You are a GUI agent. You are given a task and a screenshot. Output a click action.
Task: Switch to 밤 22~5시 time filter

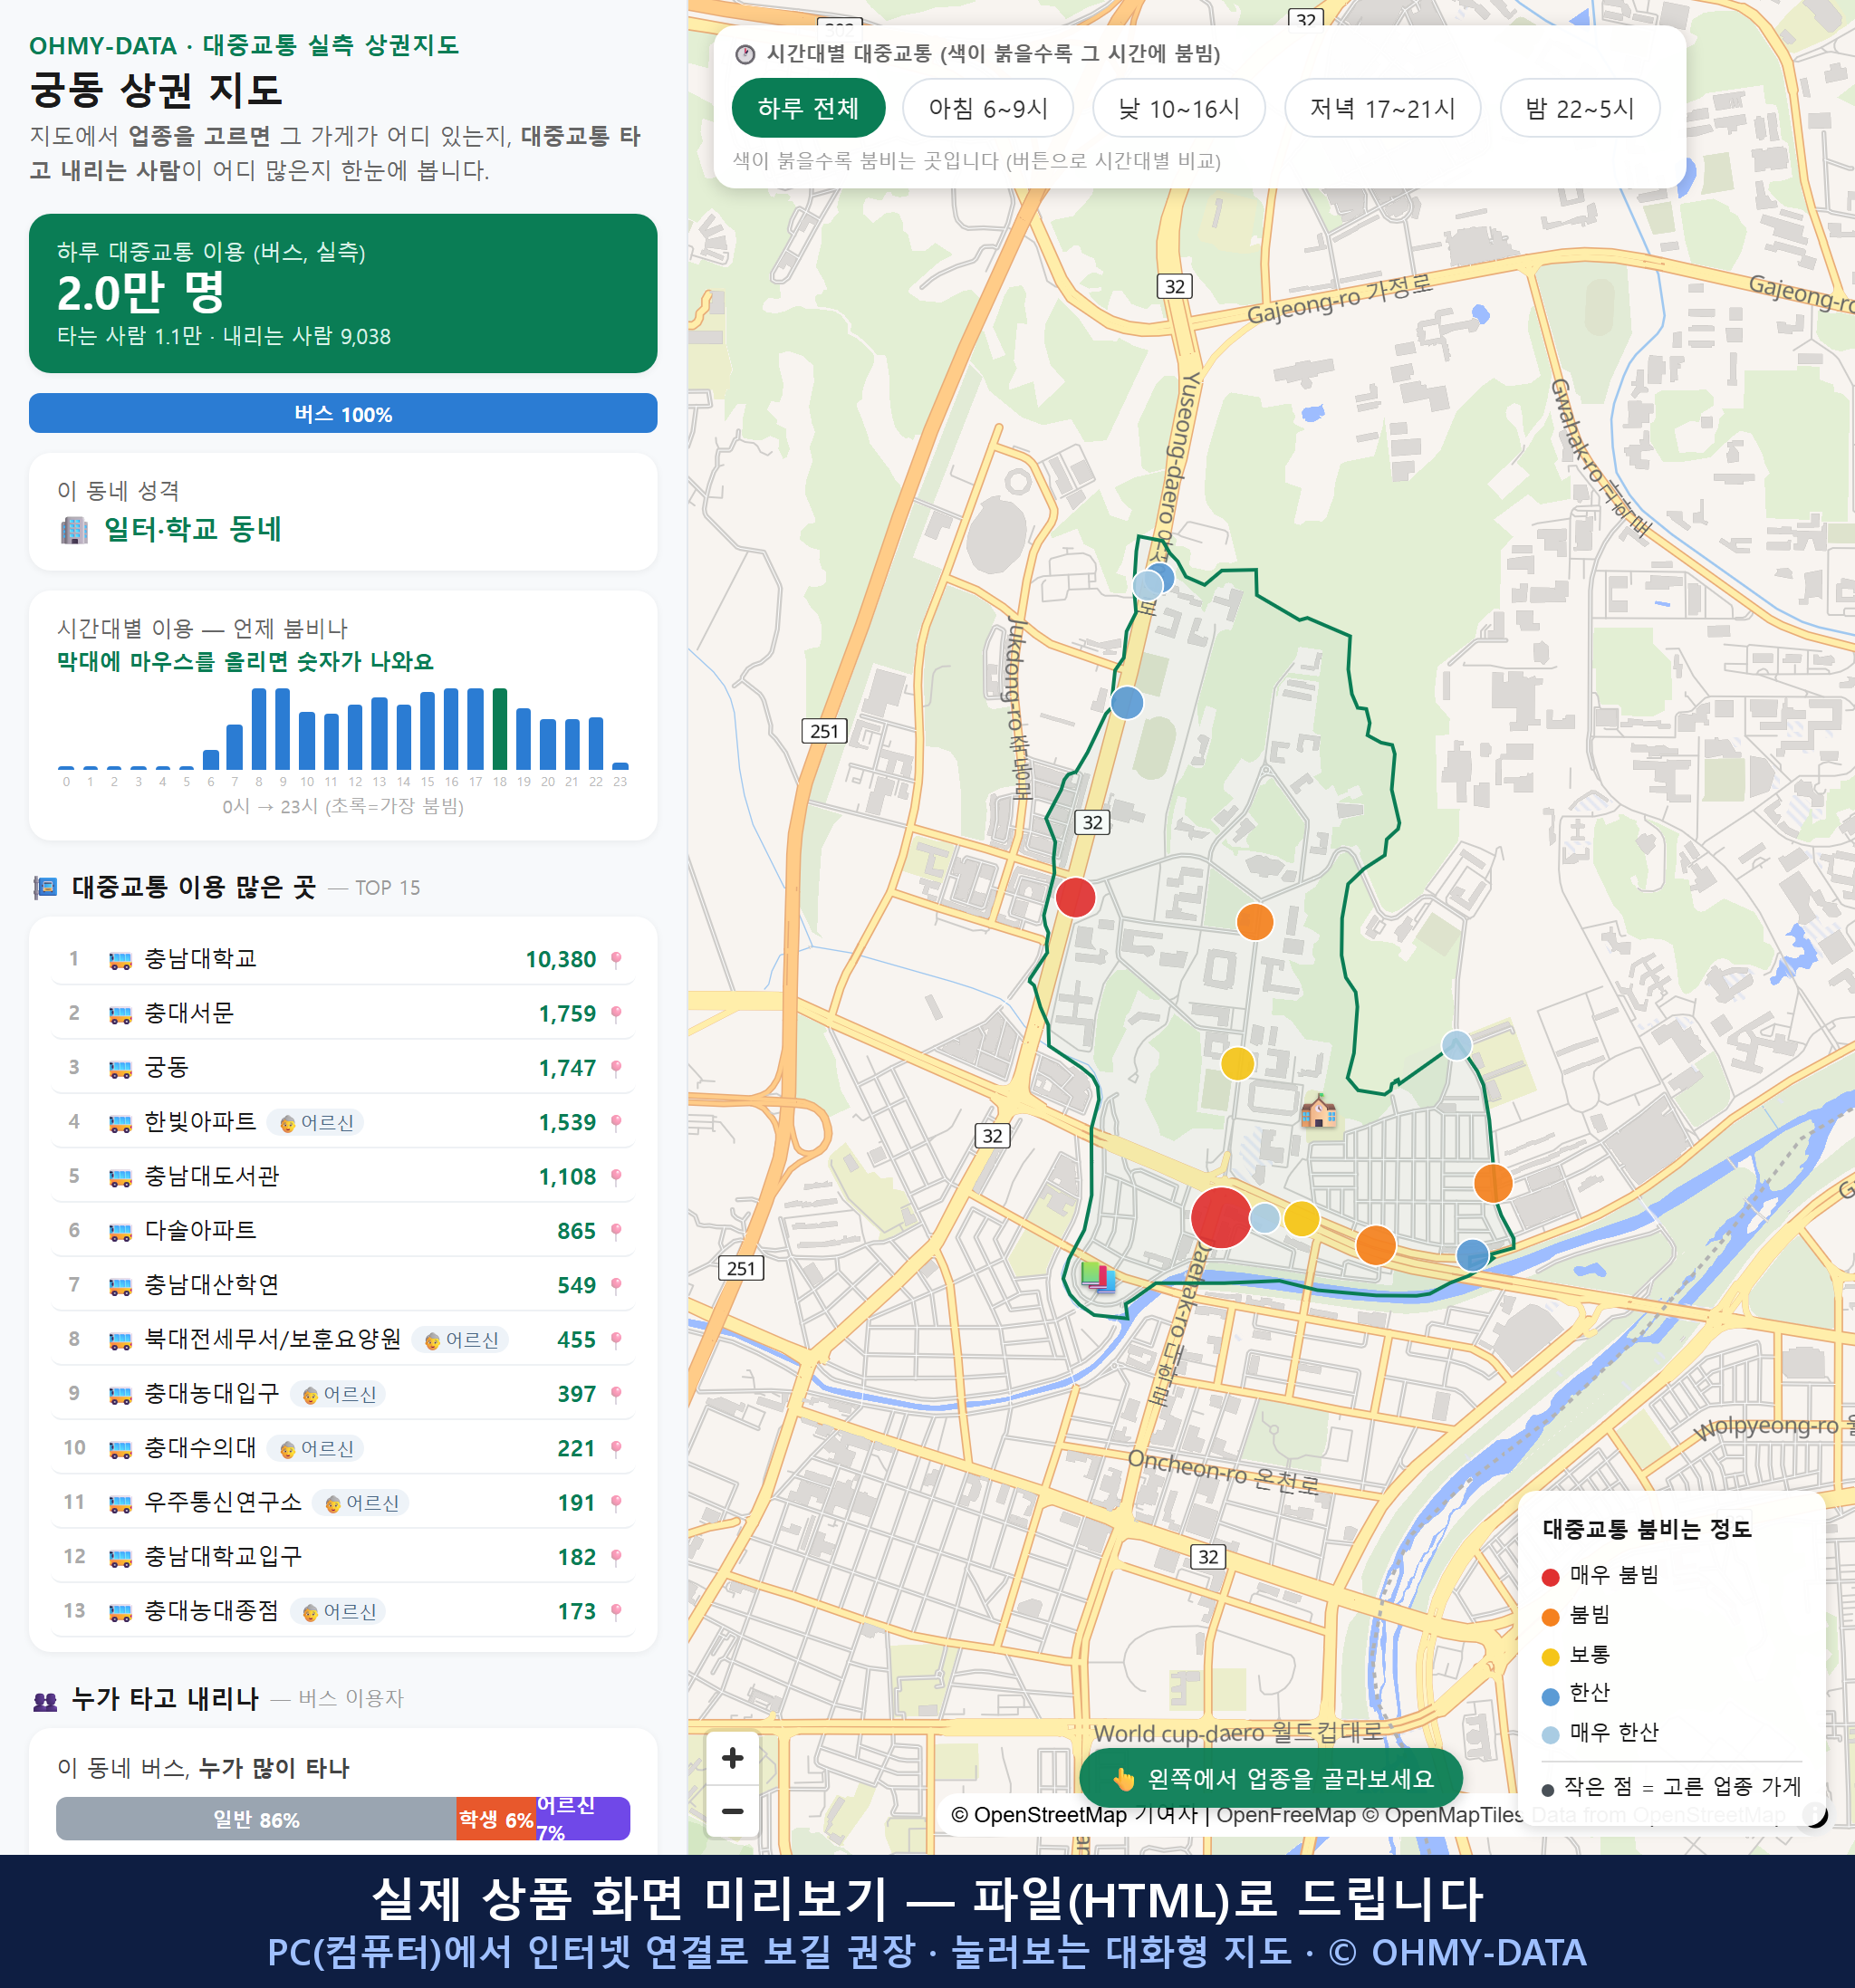pyautogui.click(x=1579, y=108)
